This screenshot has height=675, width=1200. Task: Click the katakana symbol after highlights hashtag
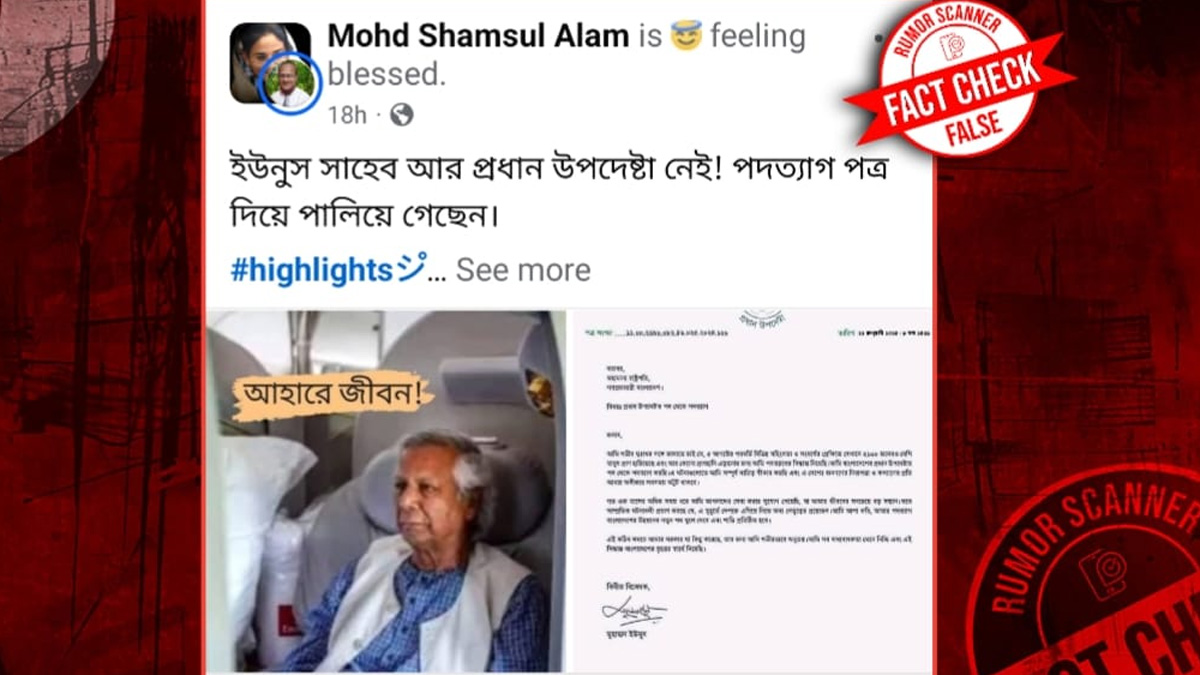(x=412, y=268)
